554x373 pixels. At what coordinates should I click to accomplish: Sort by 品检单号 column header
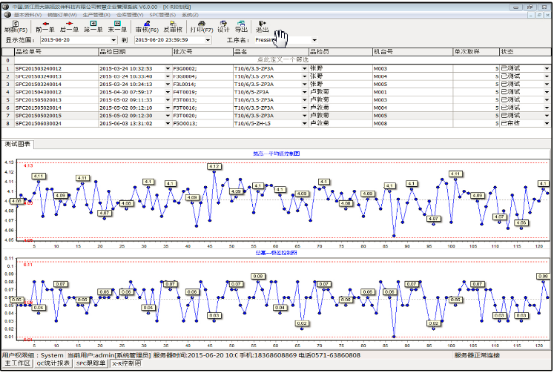(x=56, y=52)
